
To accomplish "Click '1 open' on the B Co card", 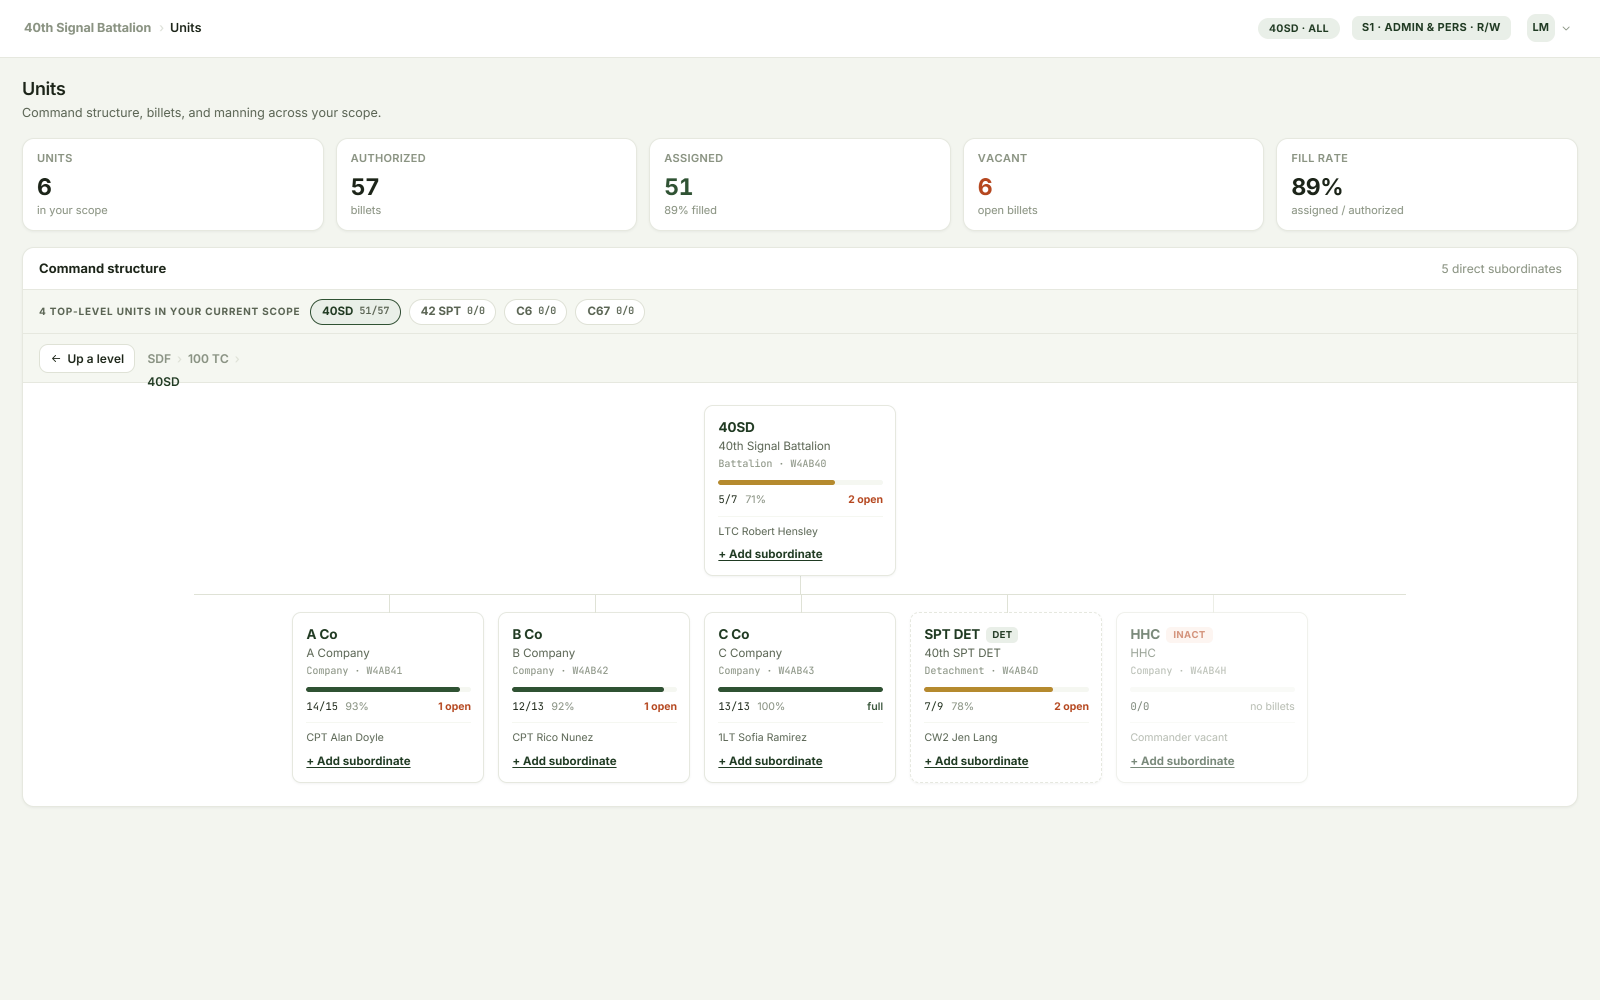I will pos(660,707).
